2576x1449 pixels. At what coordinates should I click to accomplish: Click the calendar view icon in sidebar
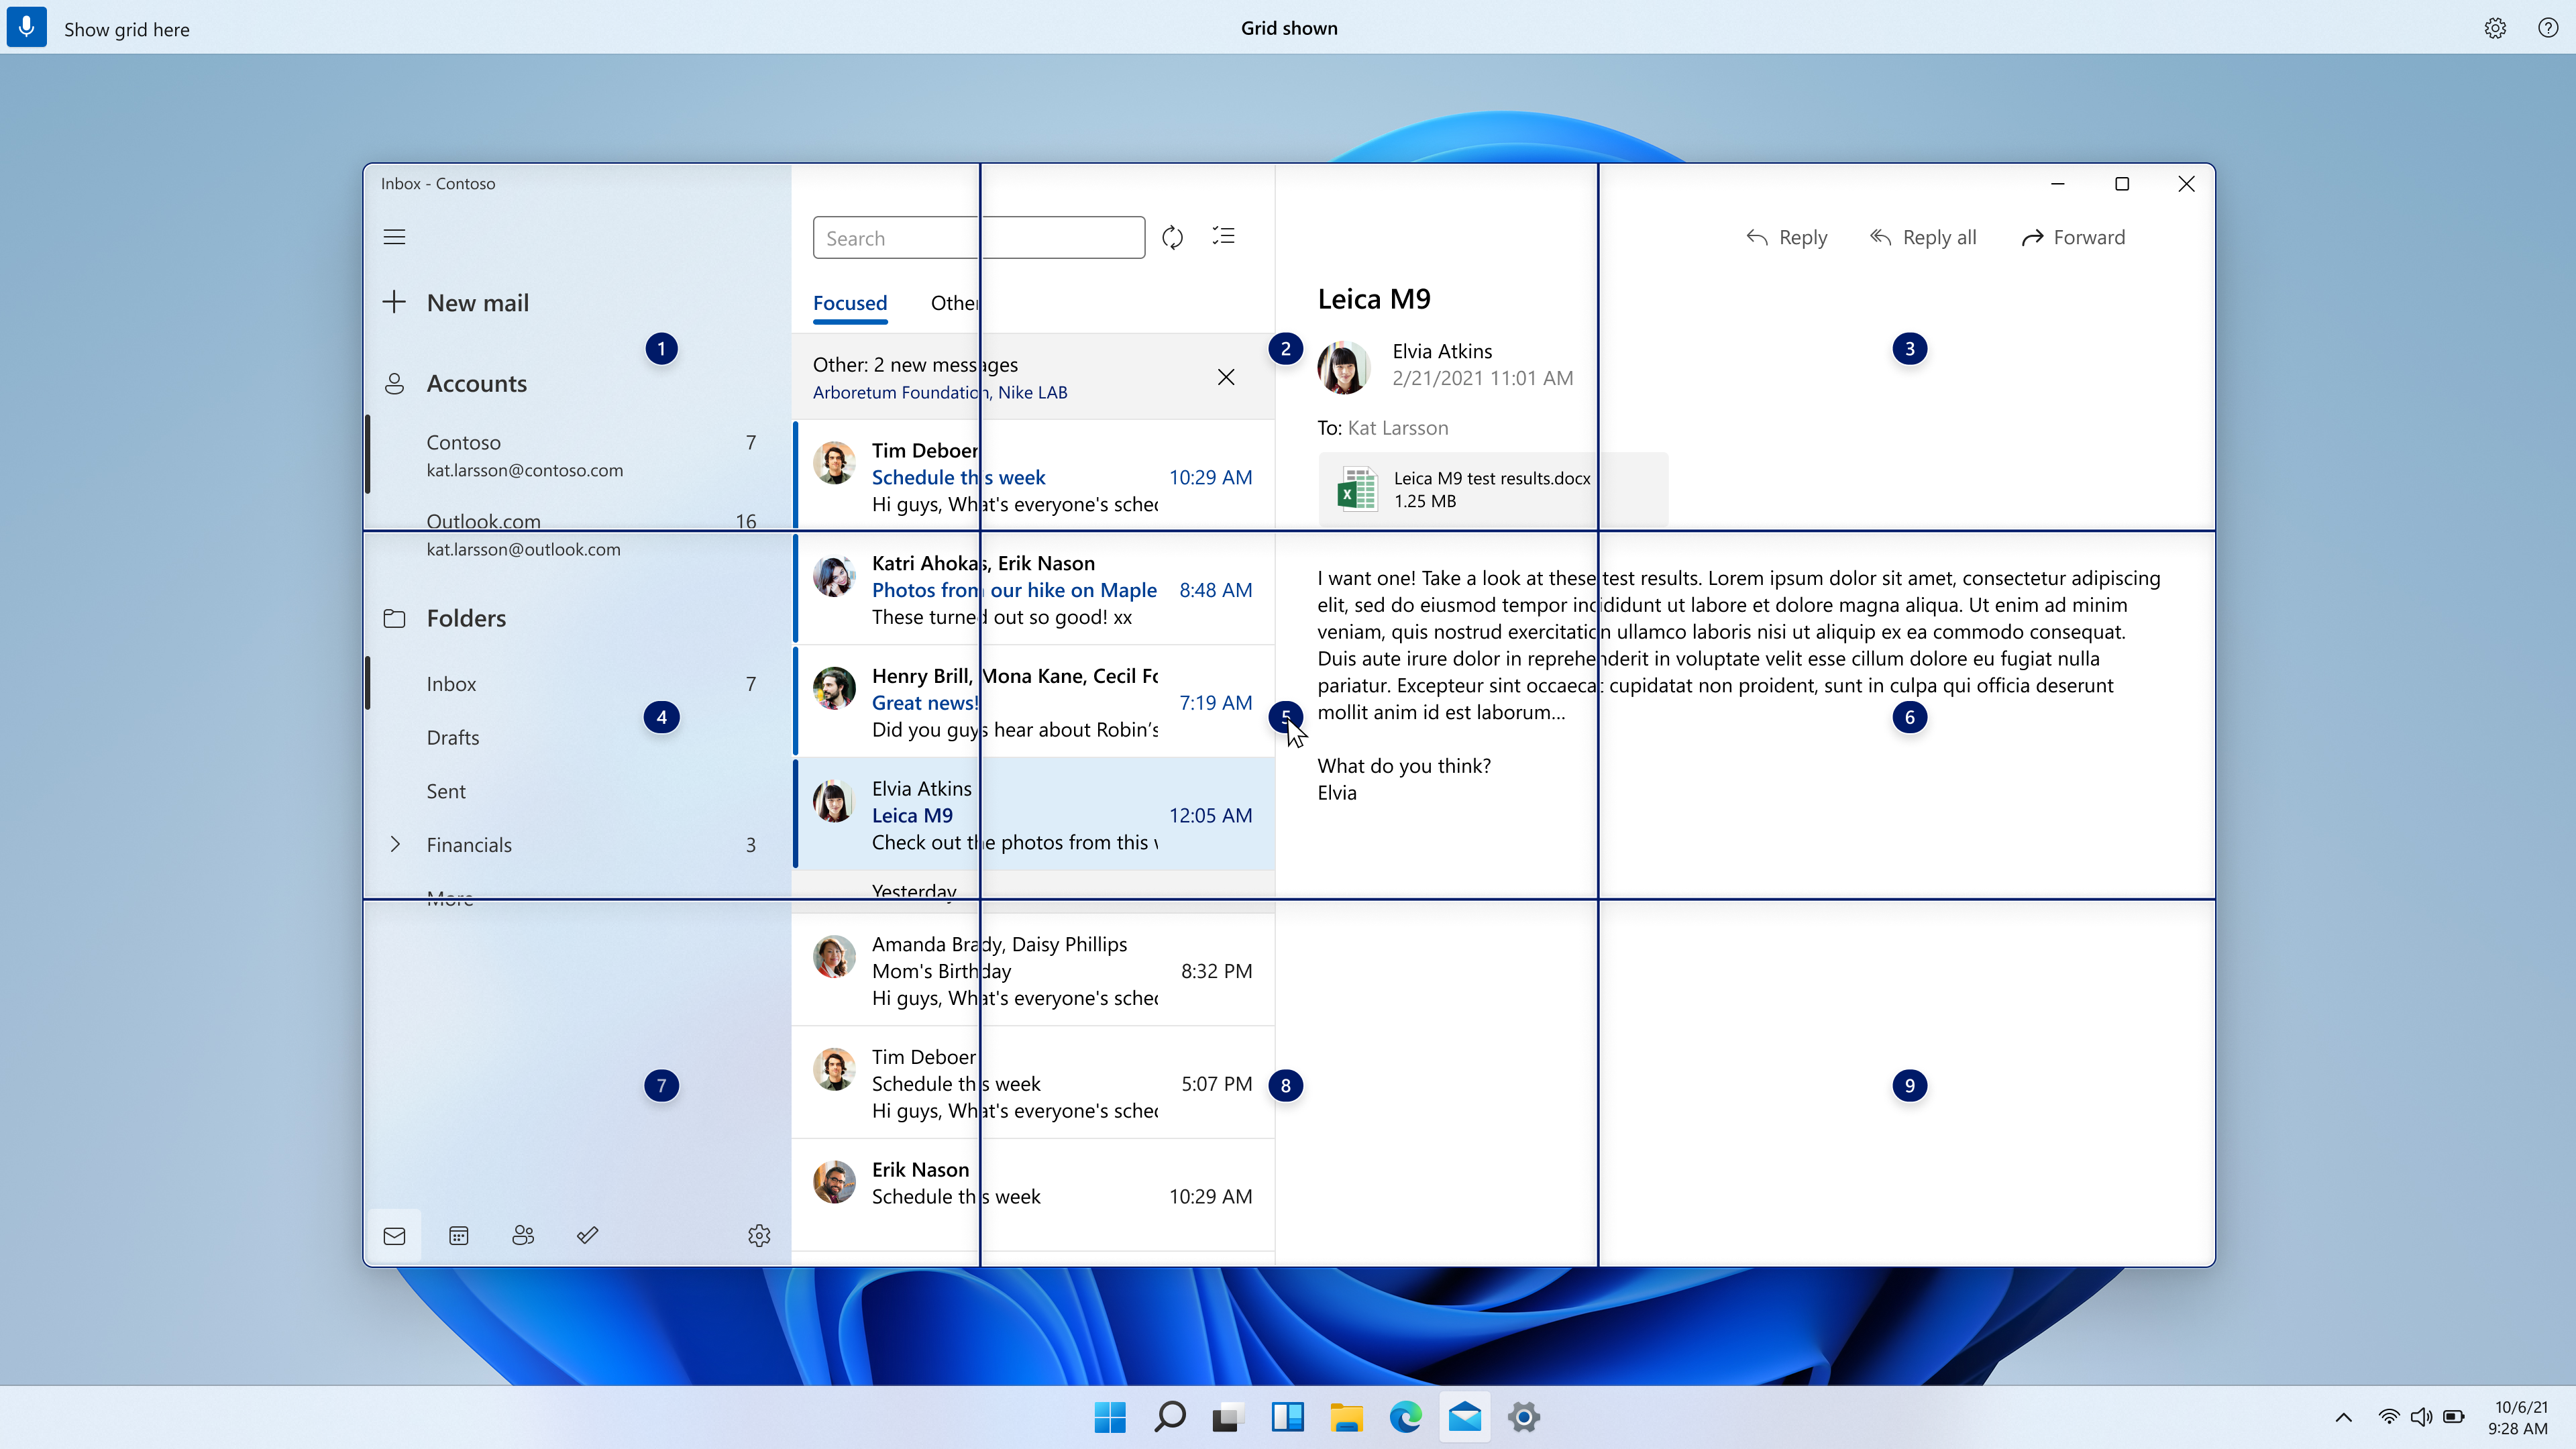[458, 1235]
